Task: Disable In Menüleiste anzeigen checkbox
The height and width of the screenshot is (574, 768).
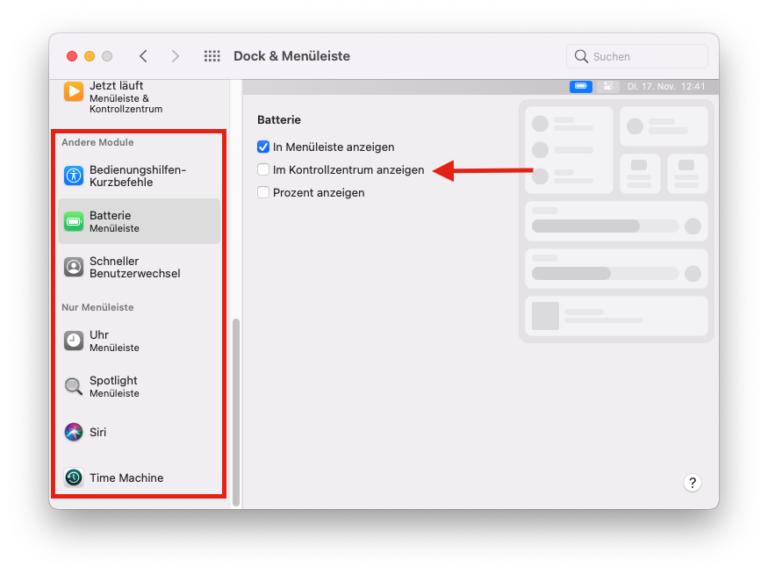Action: (263, 147)
